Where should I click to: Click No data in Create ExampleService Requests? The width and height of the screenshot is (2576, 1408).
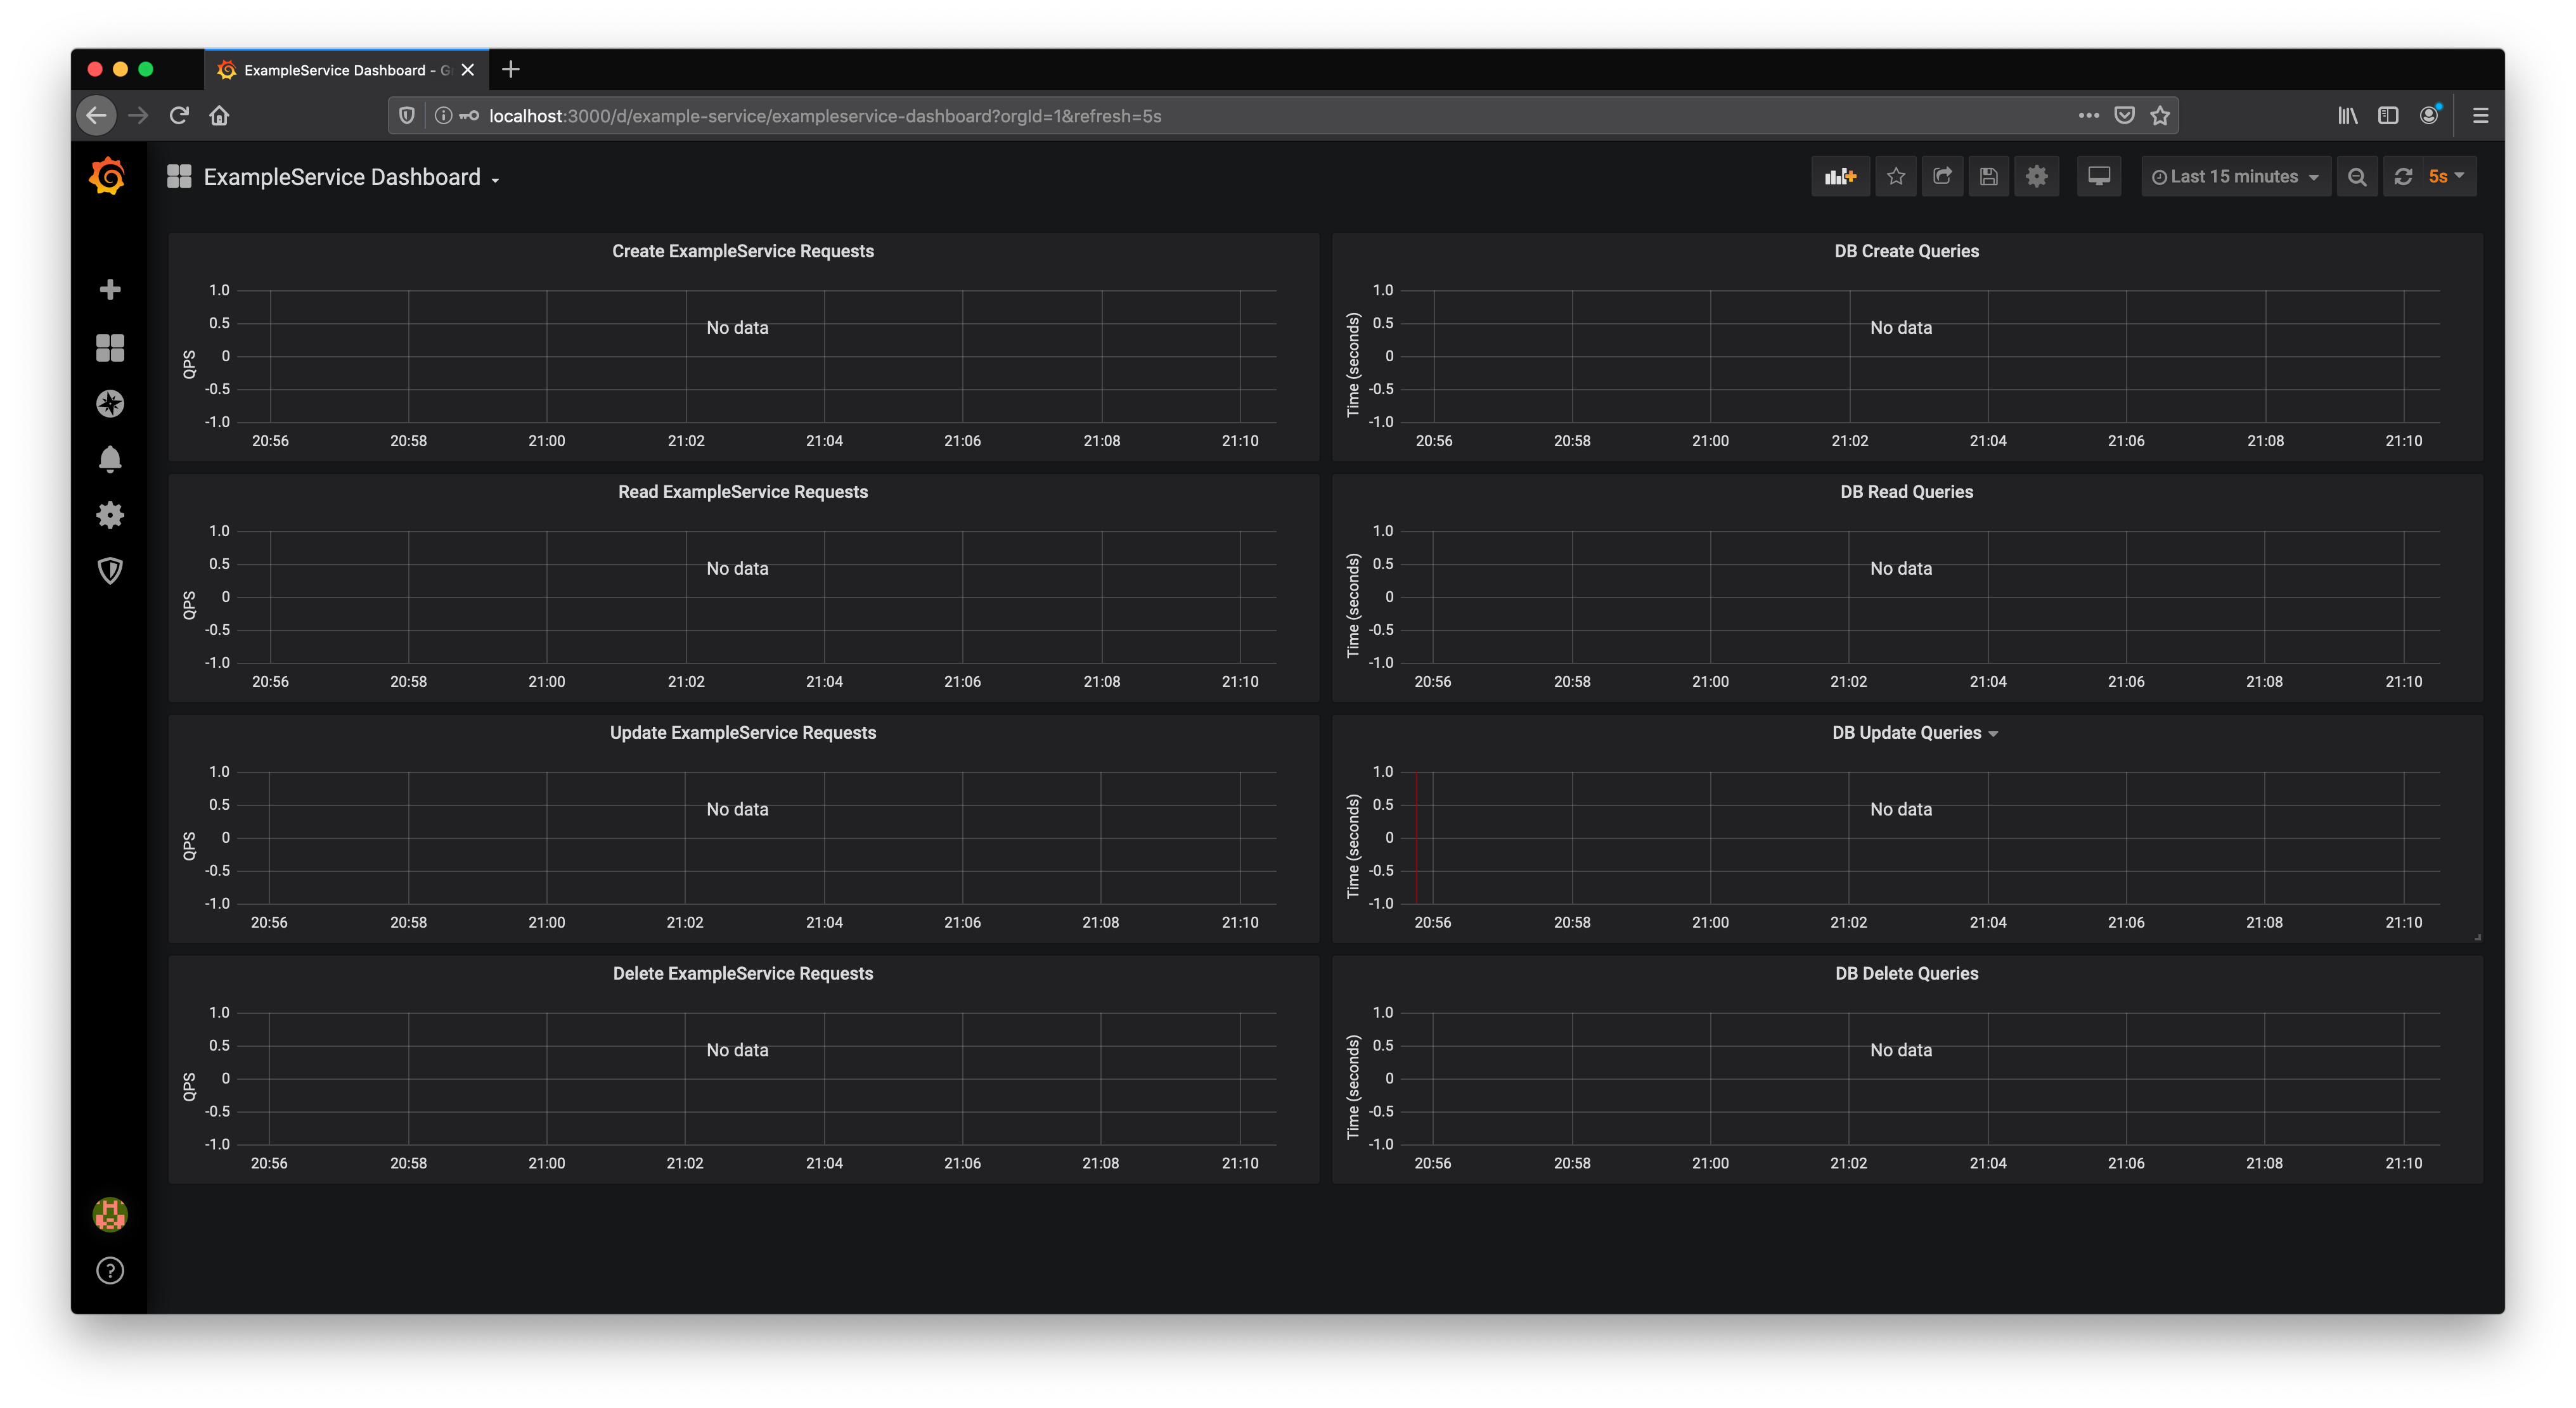[x=737, y=328]
